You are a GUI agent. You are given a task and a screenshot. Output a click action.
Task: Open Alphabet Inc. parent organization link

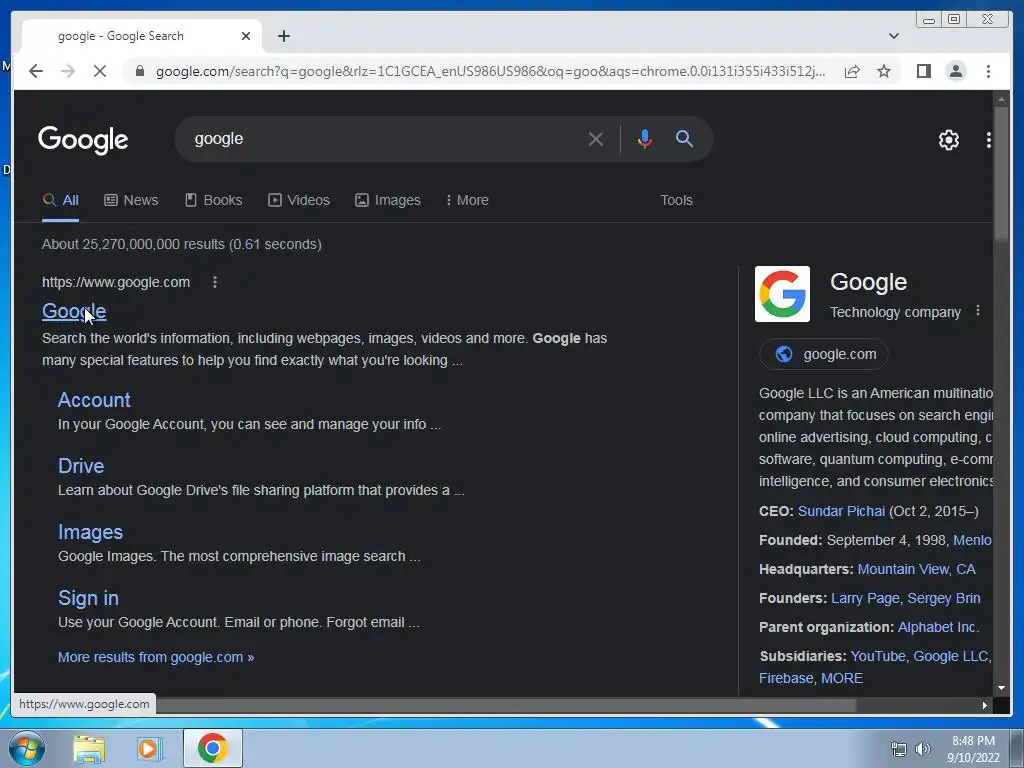pyautogui.click(x=938, y=628)
